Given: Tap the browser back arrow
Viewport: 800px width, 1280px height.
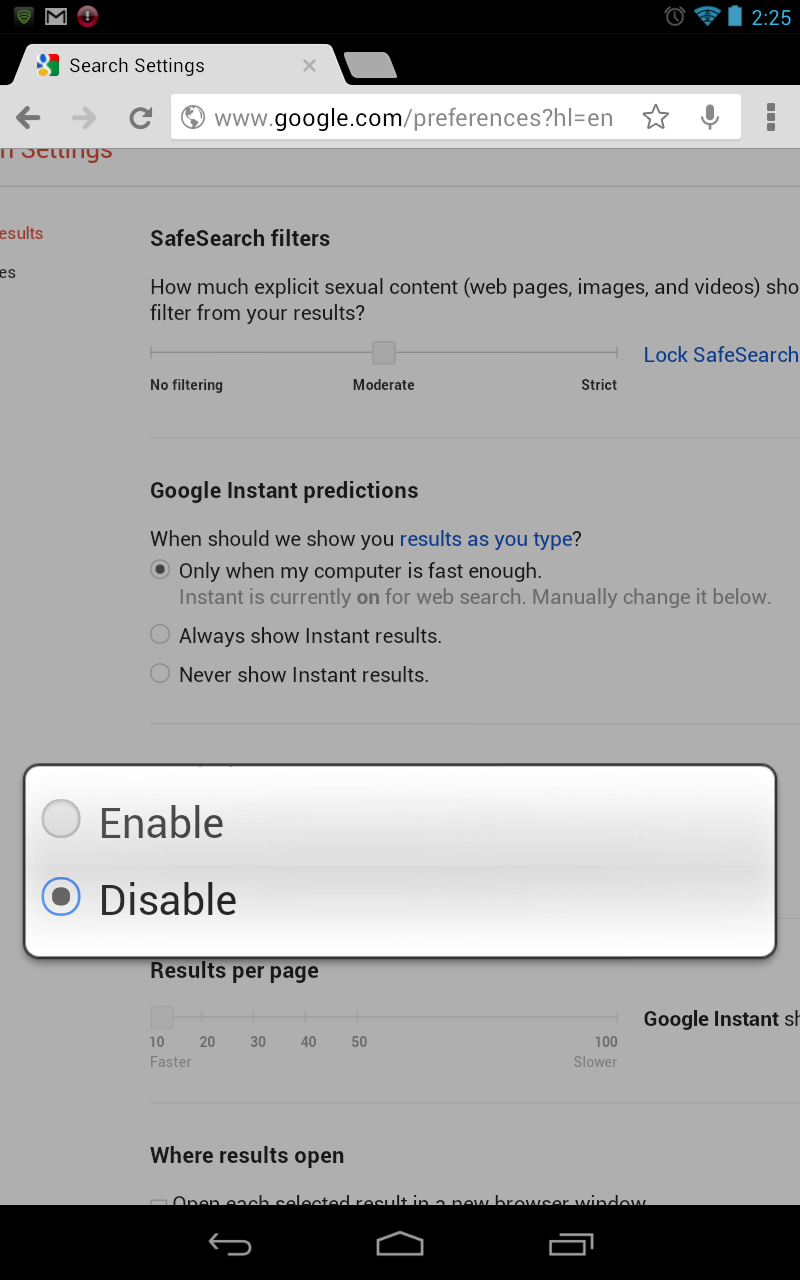Looking at the screenshot, I should click(x=28, y=118).
